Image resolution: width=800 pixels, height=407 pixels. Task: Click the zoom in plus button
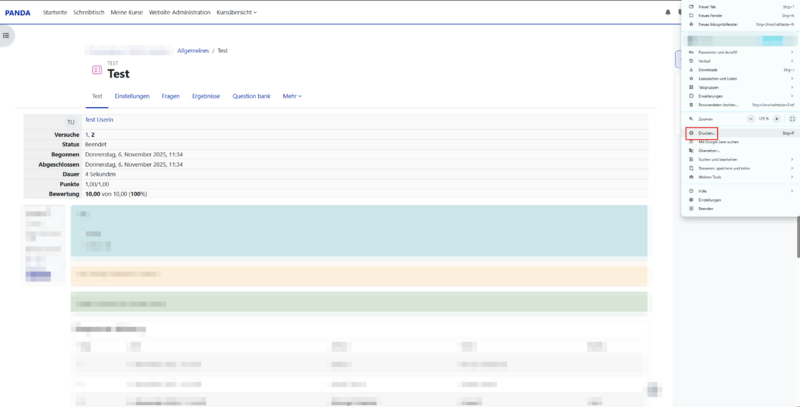[777, 118]
